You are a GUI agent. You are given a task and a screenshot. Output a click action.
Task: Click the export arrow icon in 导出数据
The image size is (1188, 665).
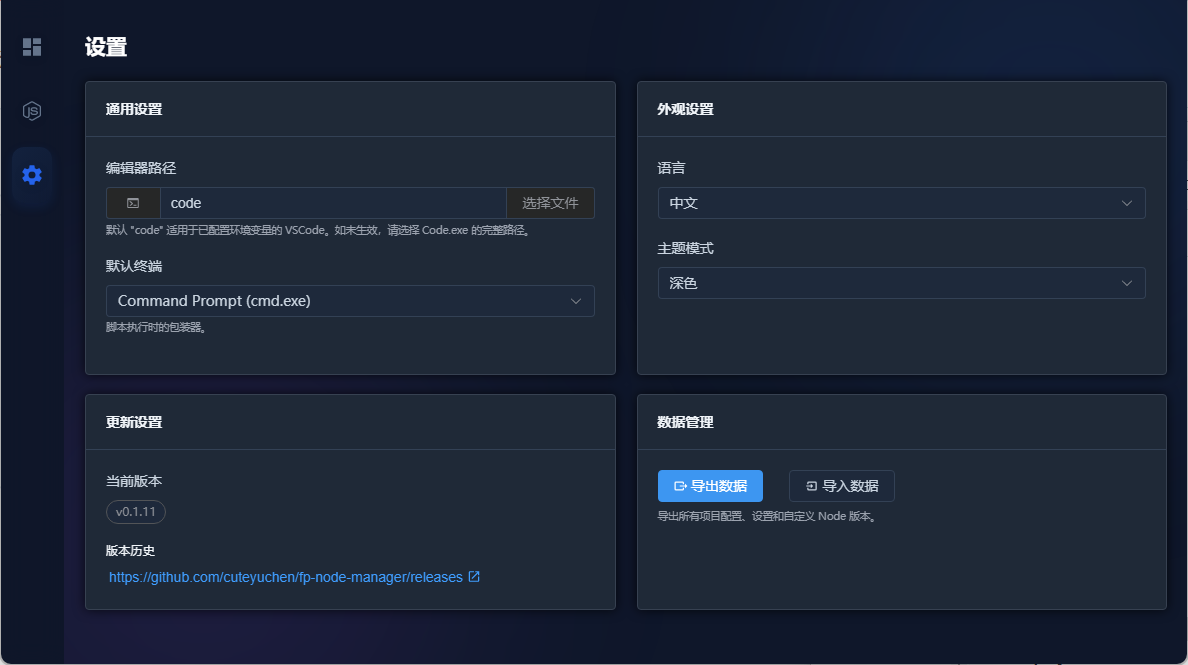(x=680, y=486)
